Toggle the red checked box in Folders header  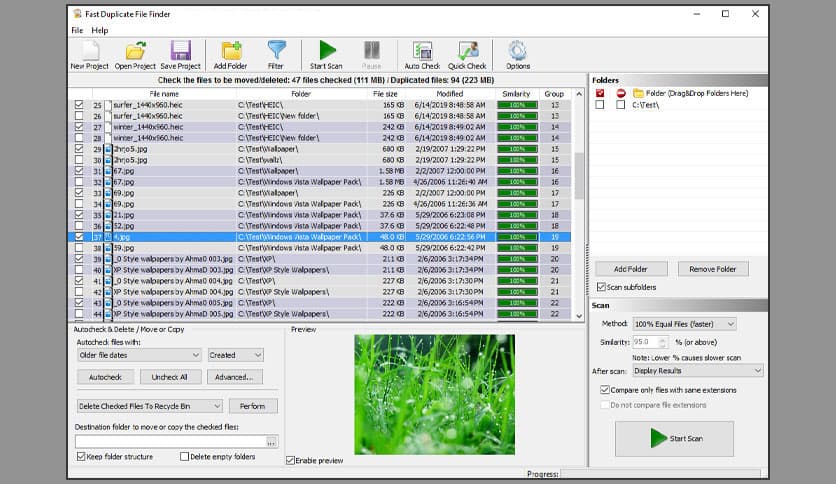(x=600, y=93)
